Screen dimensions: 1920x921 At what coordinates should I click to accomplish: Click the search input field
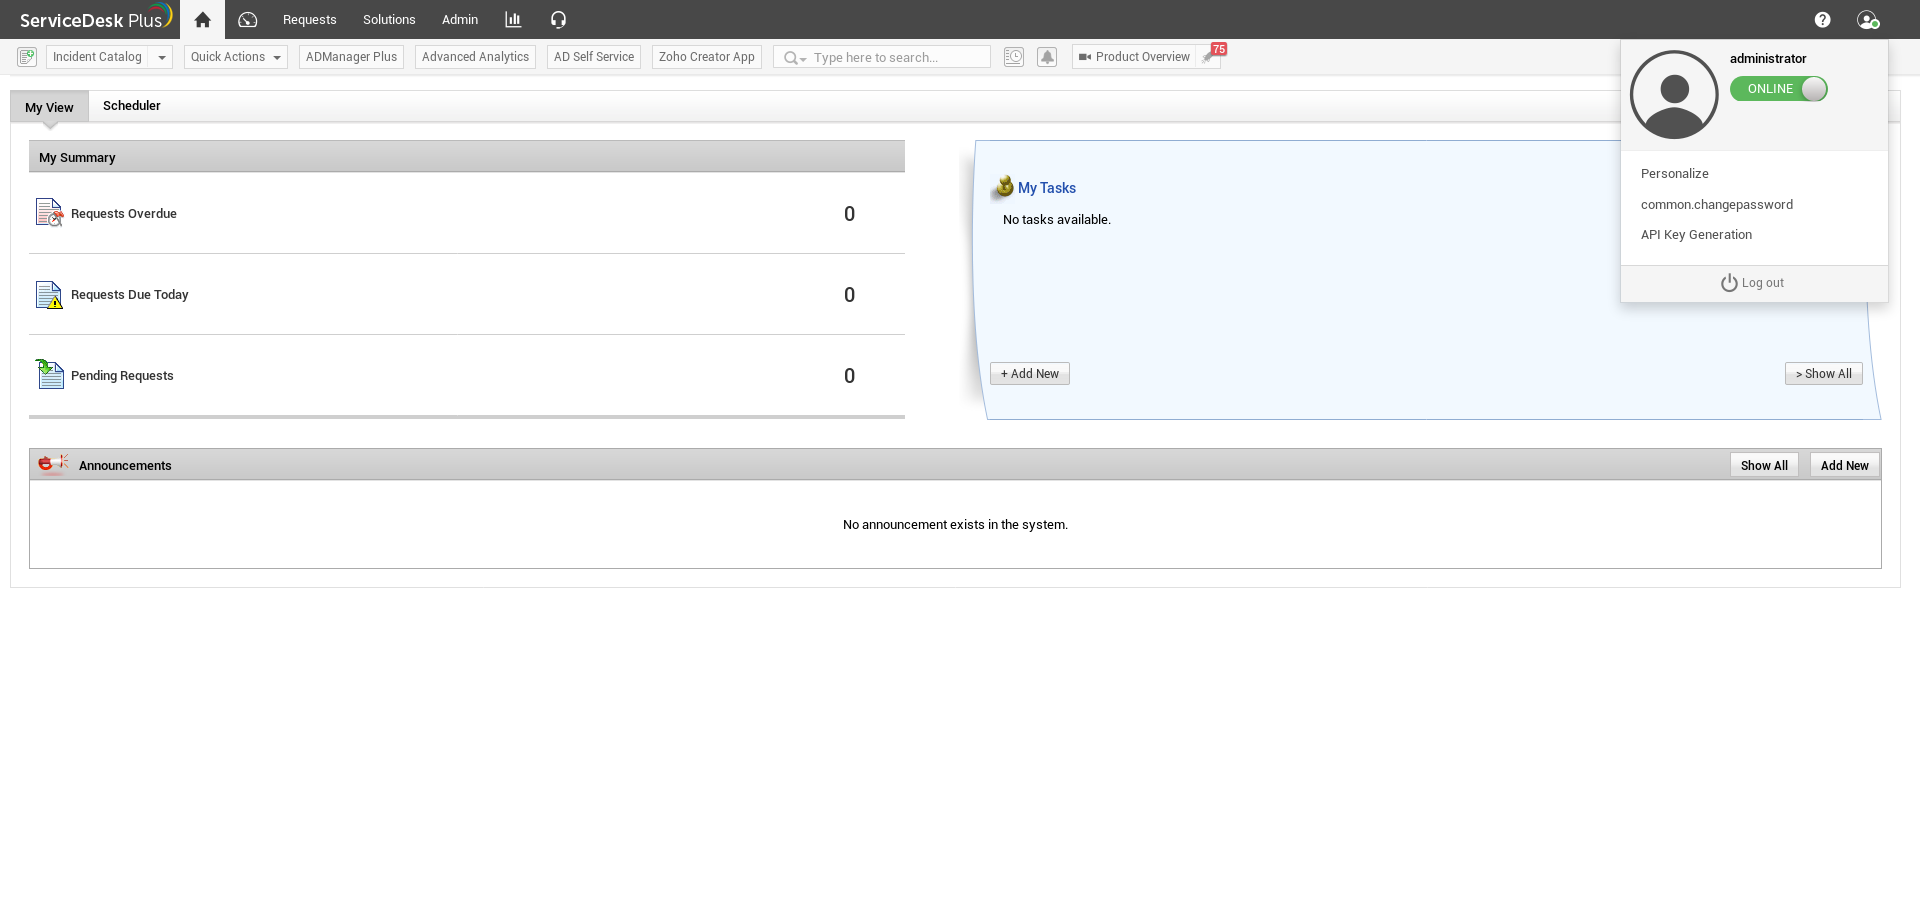tap(895, 58)
